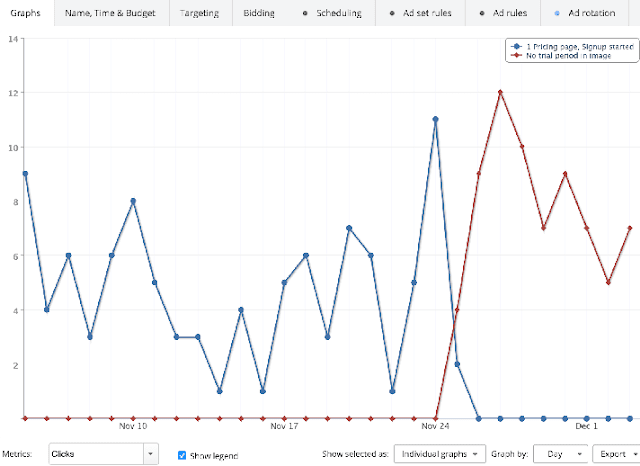
Task: Go to the Bidding tab
Action: pos(261,13)
